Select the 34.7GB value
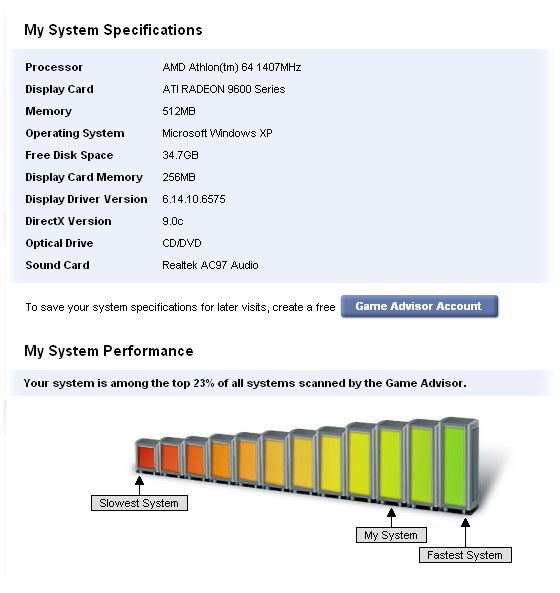 [180, 155]
